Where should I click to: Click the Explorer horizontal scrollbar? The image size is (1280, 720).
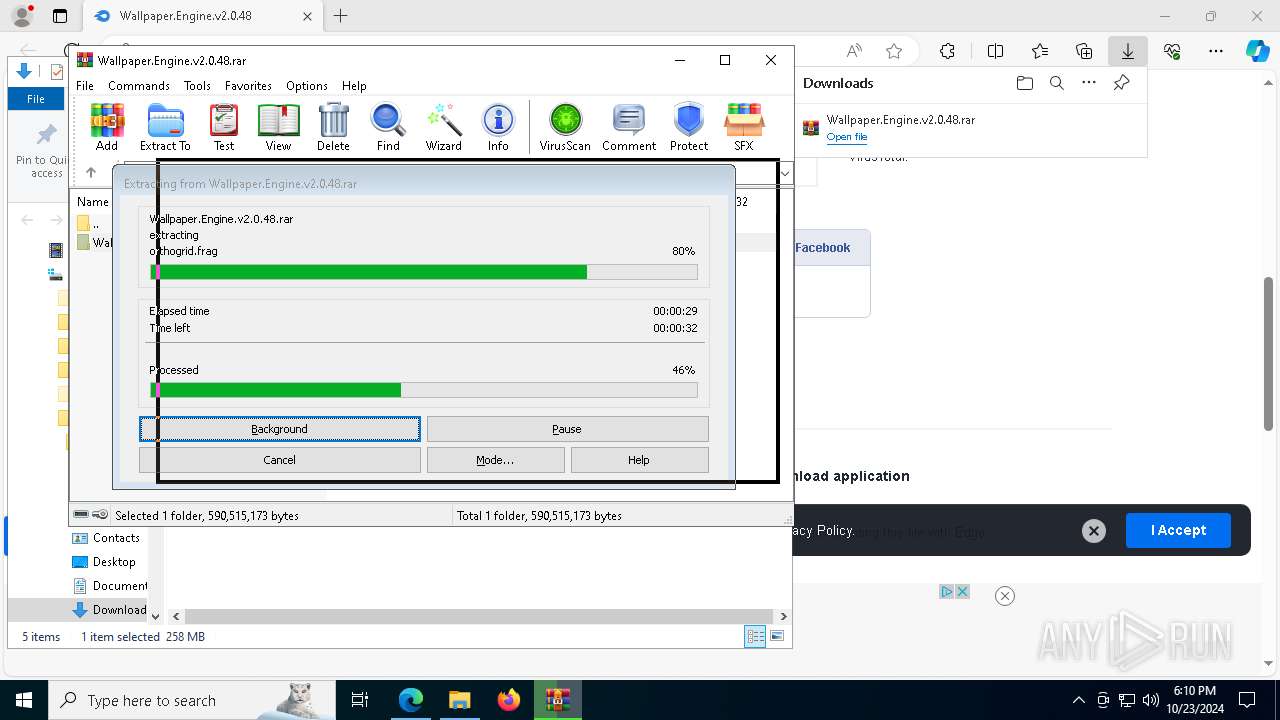click(479, 617)
